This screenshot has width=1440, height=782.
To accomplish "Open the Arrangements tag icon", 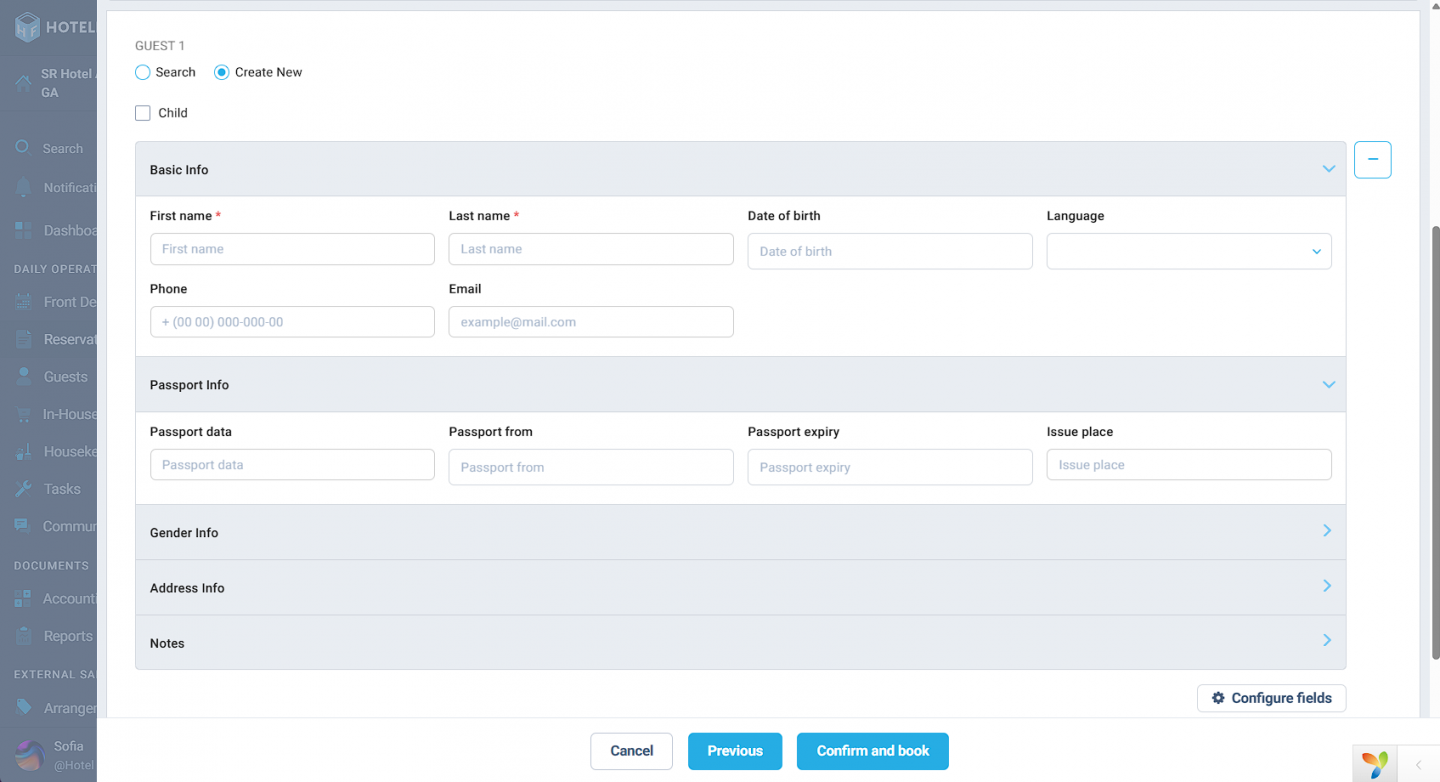I will 23,708.
